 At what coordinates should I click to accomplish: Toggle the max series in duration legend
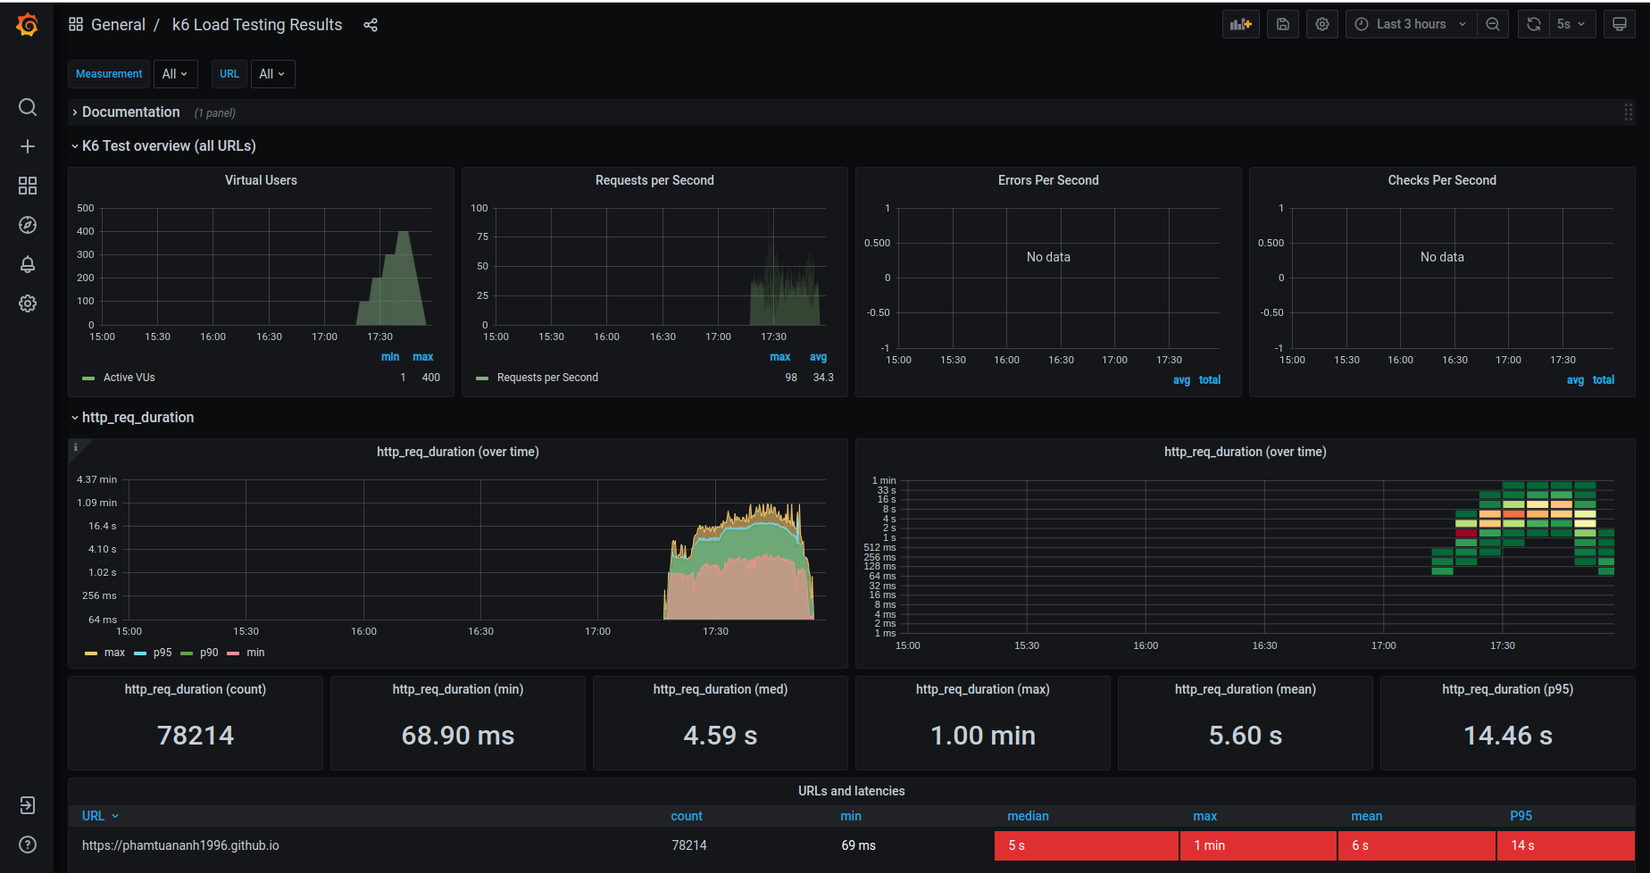[114, 653]
